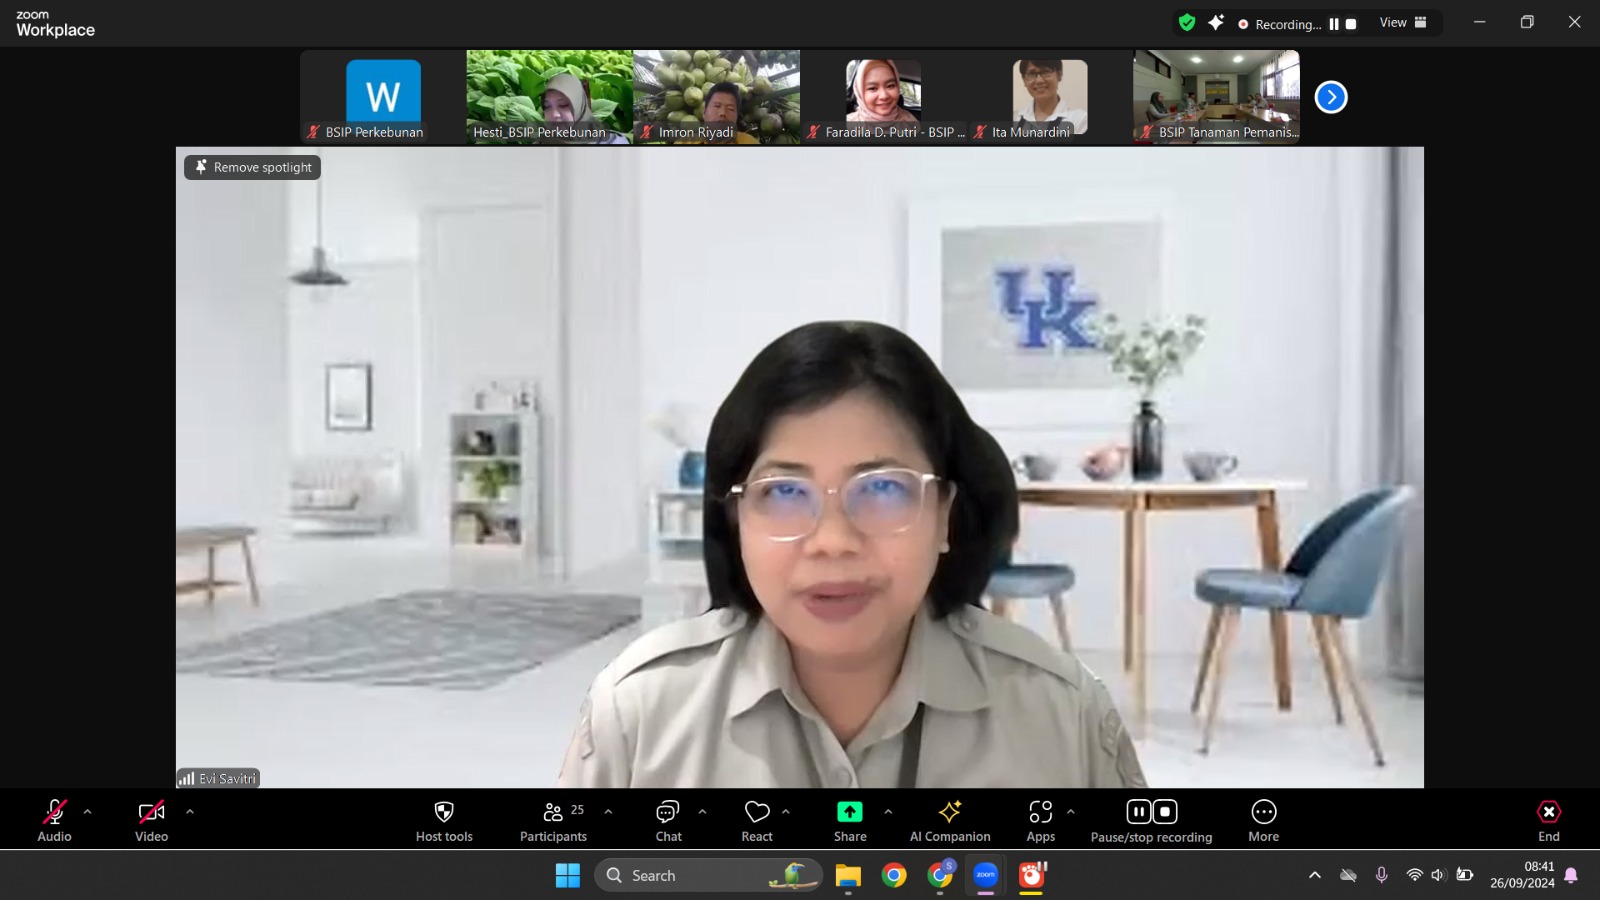Expand Apps options arrow
Screen dimensions: 1600x900
click(x=1071, y=812)
